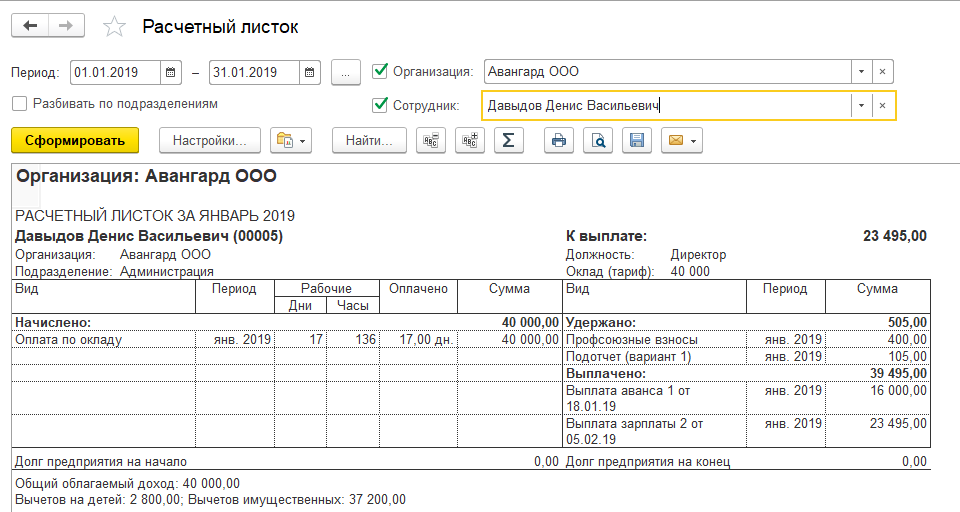The height and width of the screenshot is (512, 960).
Task: Expand the Сотрудник dropdown list
Action: tap(860, 105)
